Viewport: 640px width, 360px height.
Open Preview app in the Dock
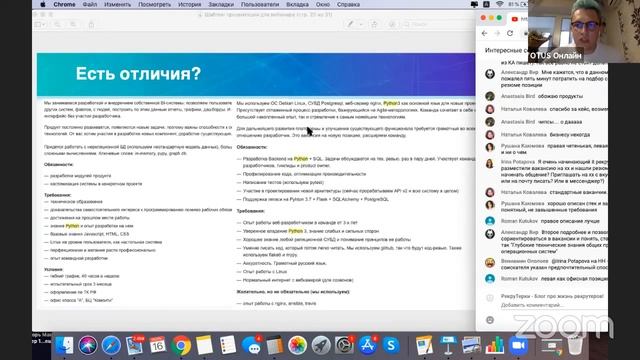click(x=471, y=345)
